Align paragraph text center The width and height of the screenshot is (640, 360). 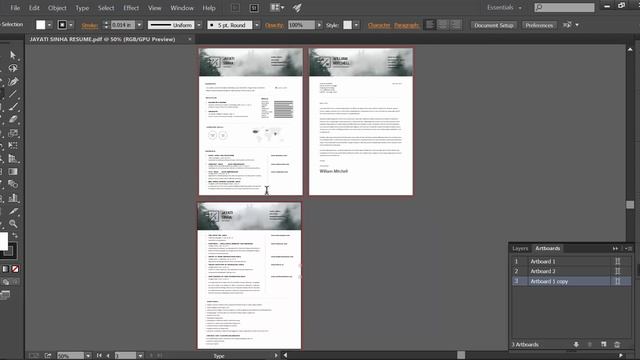click(x=443, y=25)
